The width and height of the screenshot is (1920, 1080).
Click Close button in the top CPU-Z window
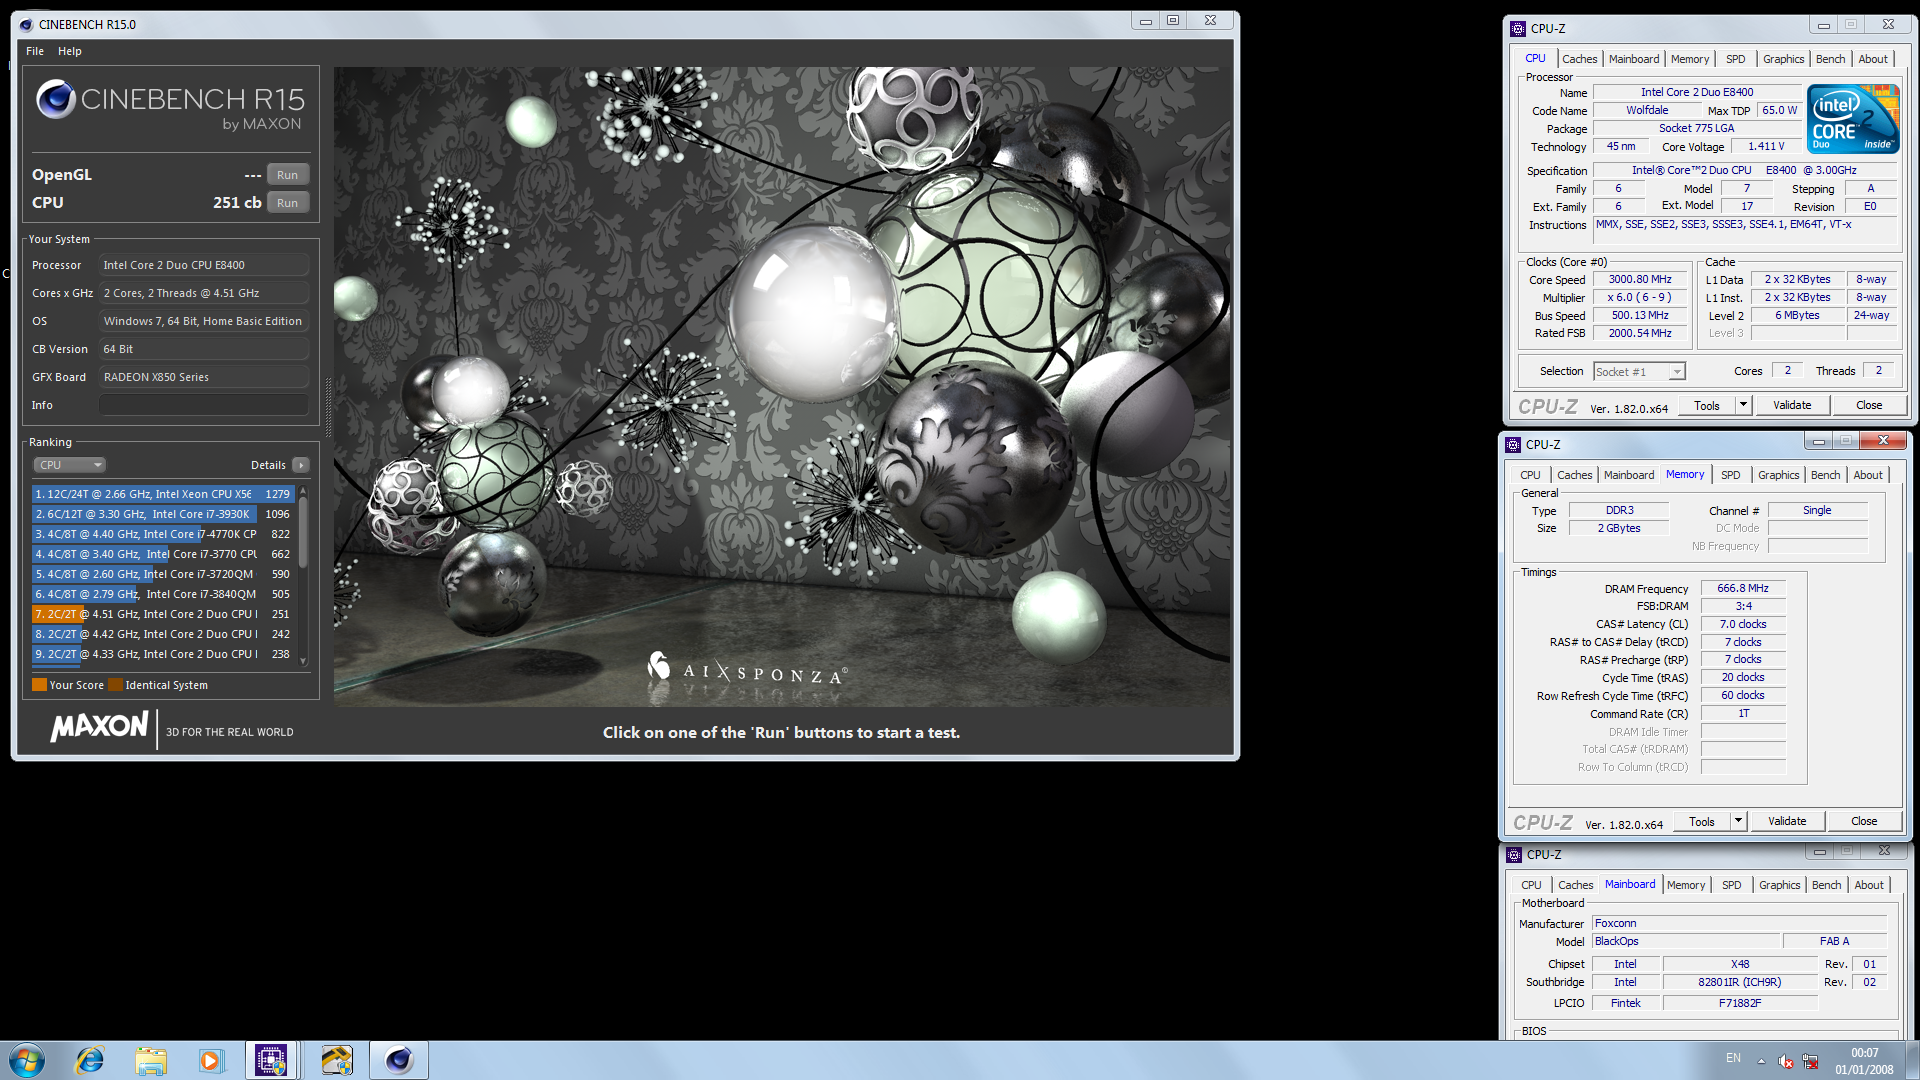pyautogui.click(x=1869, y=405)
